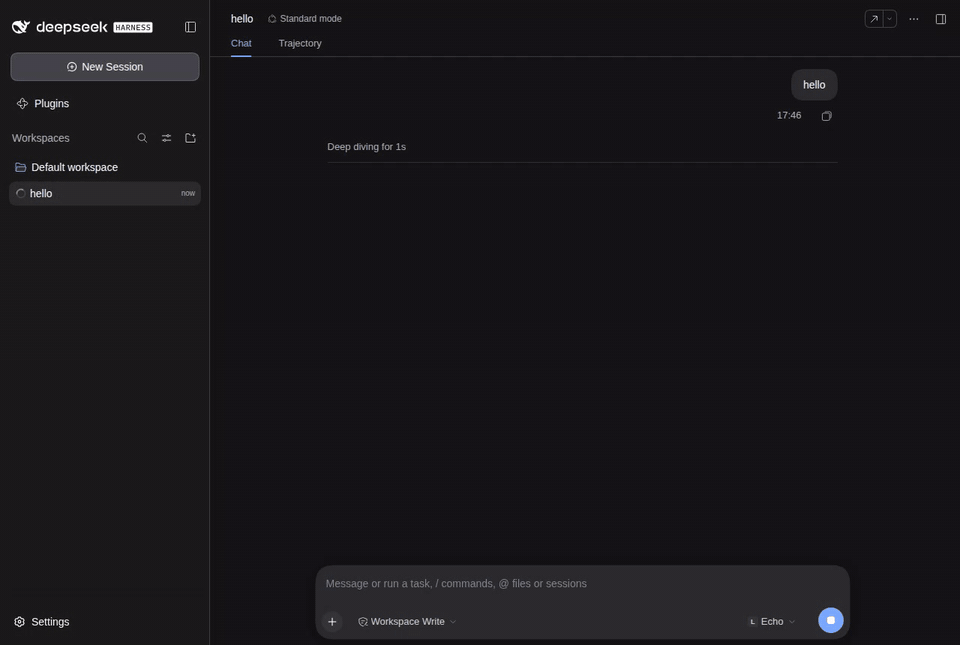Open the Workspace Write permission dropdown
The image size is (960, 645).
[x=407, y=622]
